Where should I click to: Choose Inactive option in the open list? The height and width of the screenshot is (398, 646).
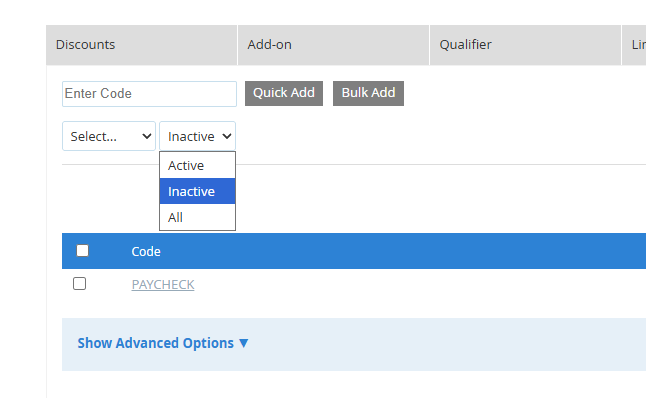coord(197,191)
